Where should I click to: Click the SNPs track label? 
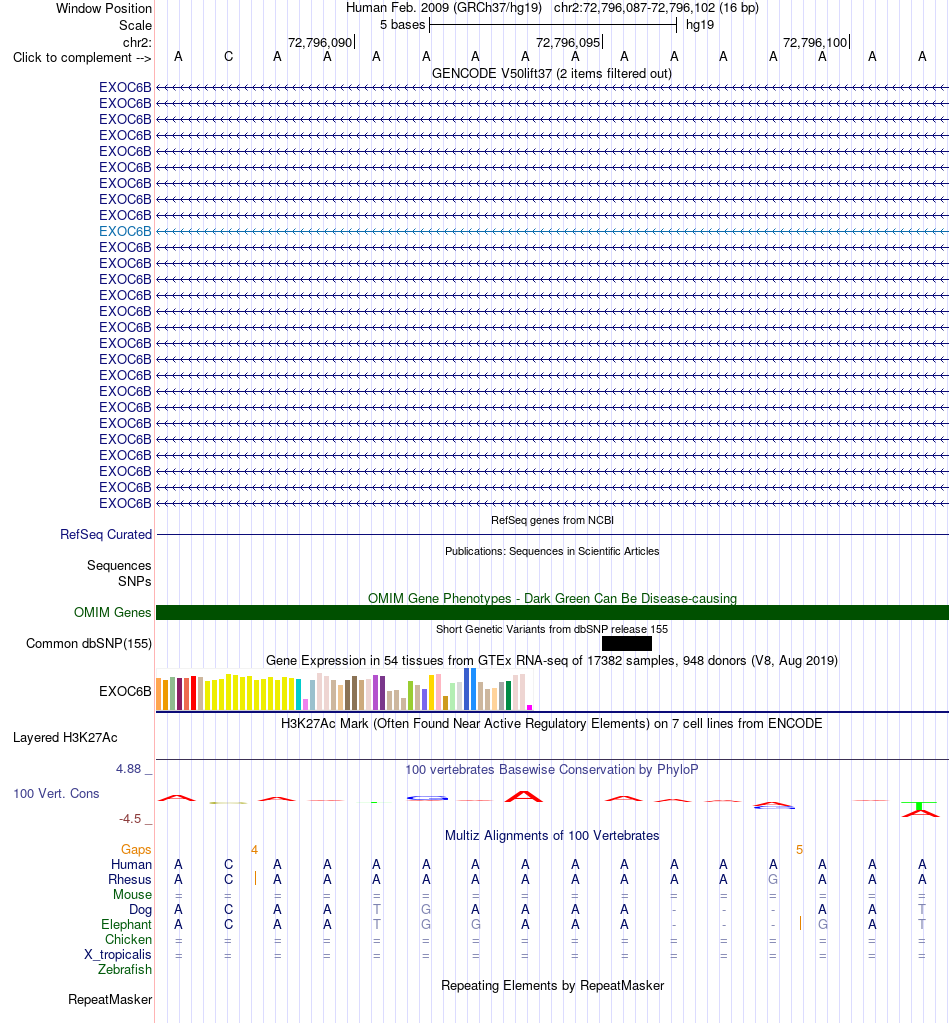[x=134, y=581]
